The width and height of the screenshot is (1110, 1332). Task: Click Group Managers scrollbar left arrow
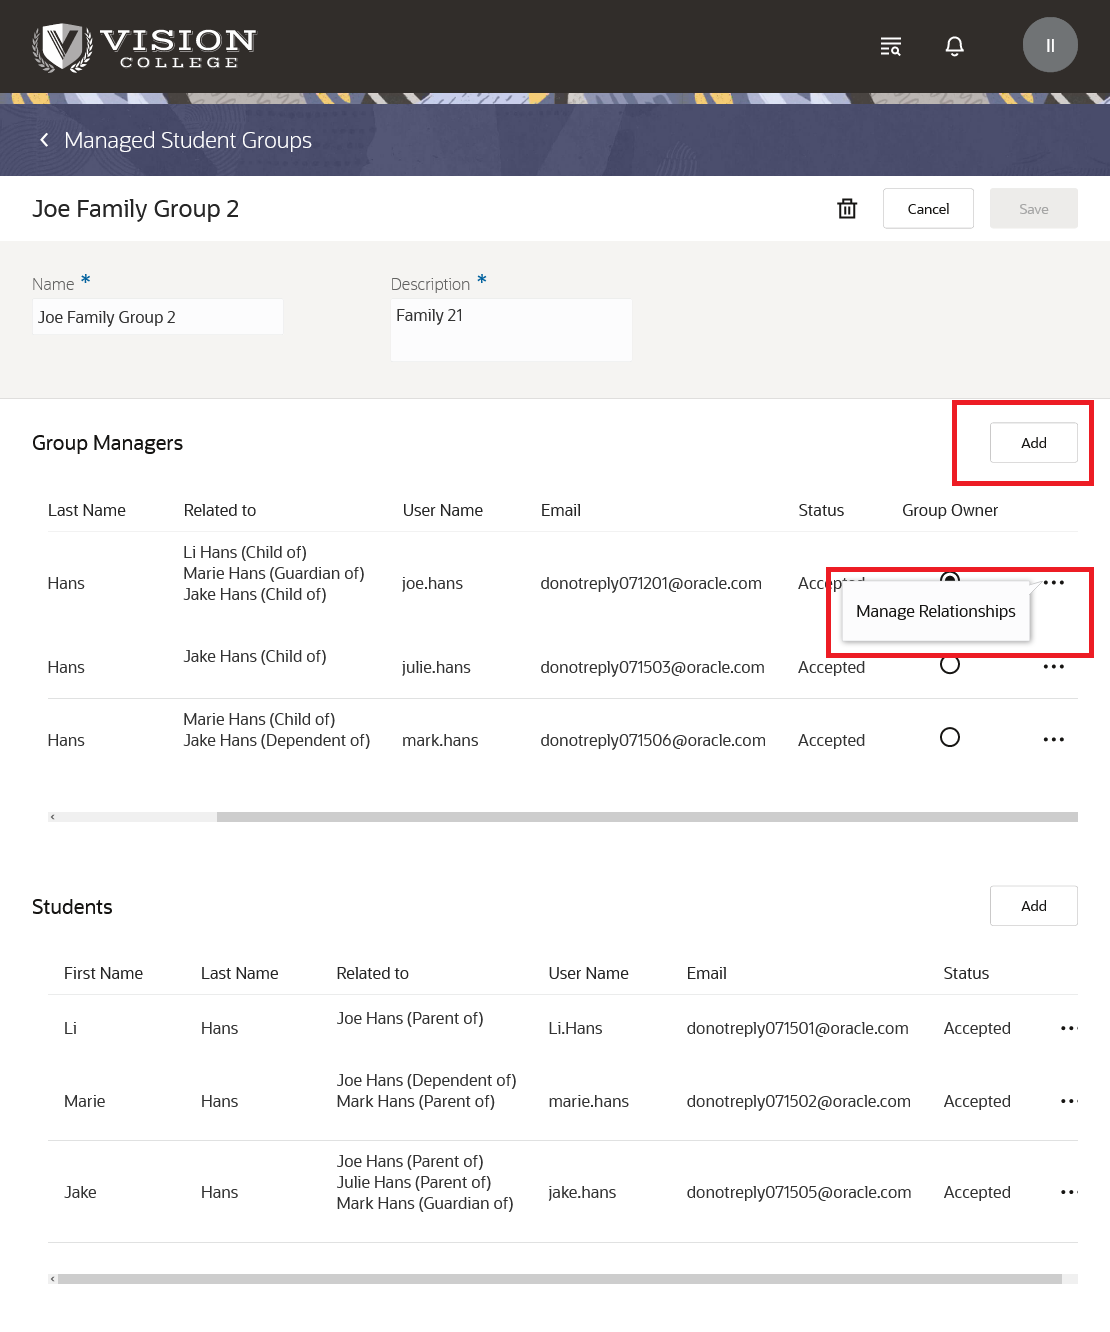click(53, 817)
